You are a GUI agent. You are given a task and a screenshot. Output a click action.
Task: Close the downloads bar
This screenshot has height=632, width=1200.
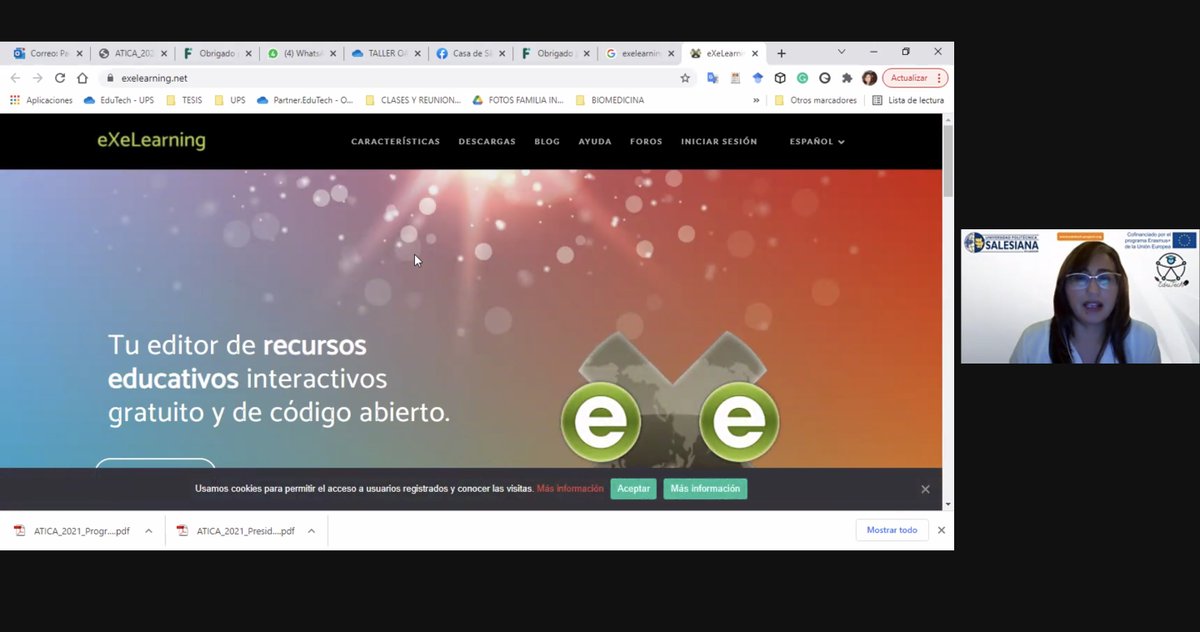pyautogui.click(x=941, y=530)
